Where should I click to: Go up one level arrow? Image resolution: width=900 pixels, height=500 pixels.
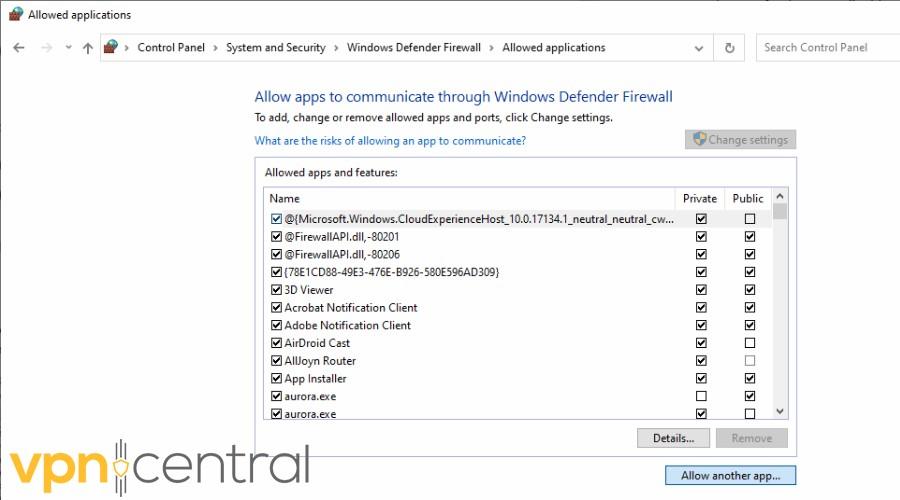pyautogui.click(x=87, y=48)
